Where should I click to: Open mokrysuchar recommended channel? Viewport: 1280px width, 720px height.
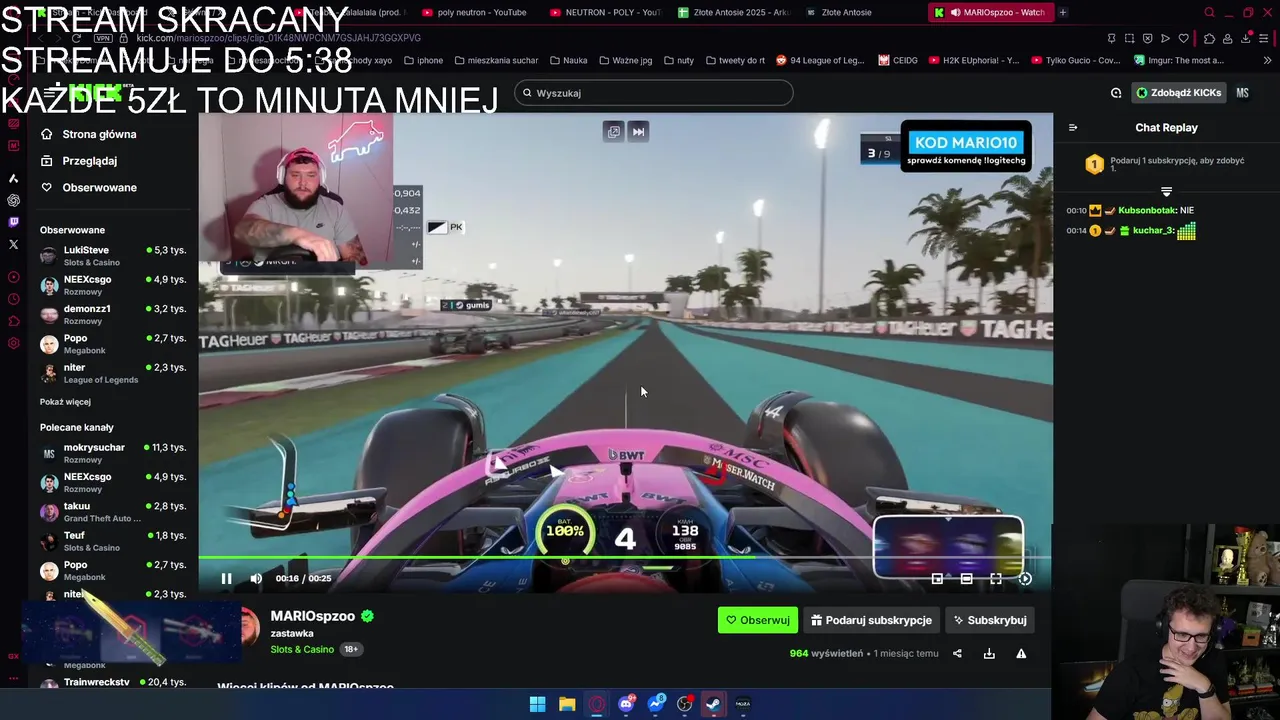(x=113, y=453)
